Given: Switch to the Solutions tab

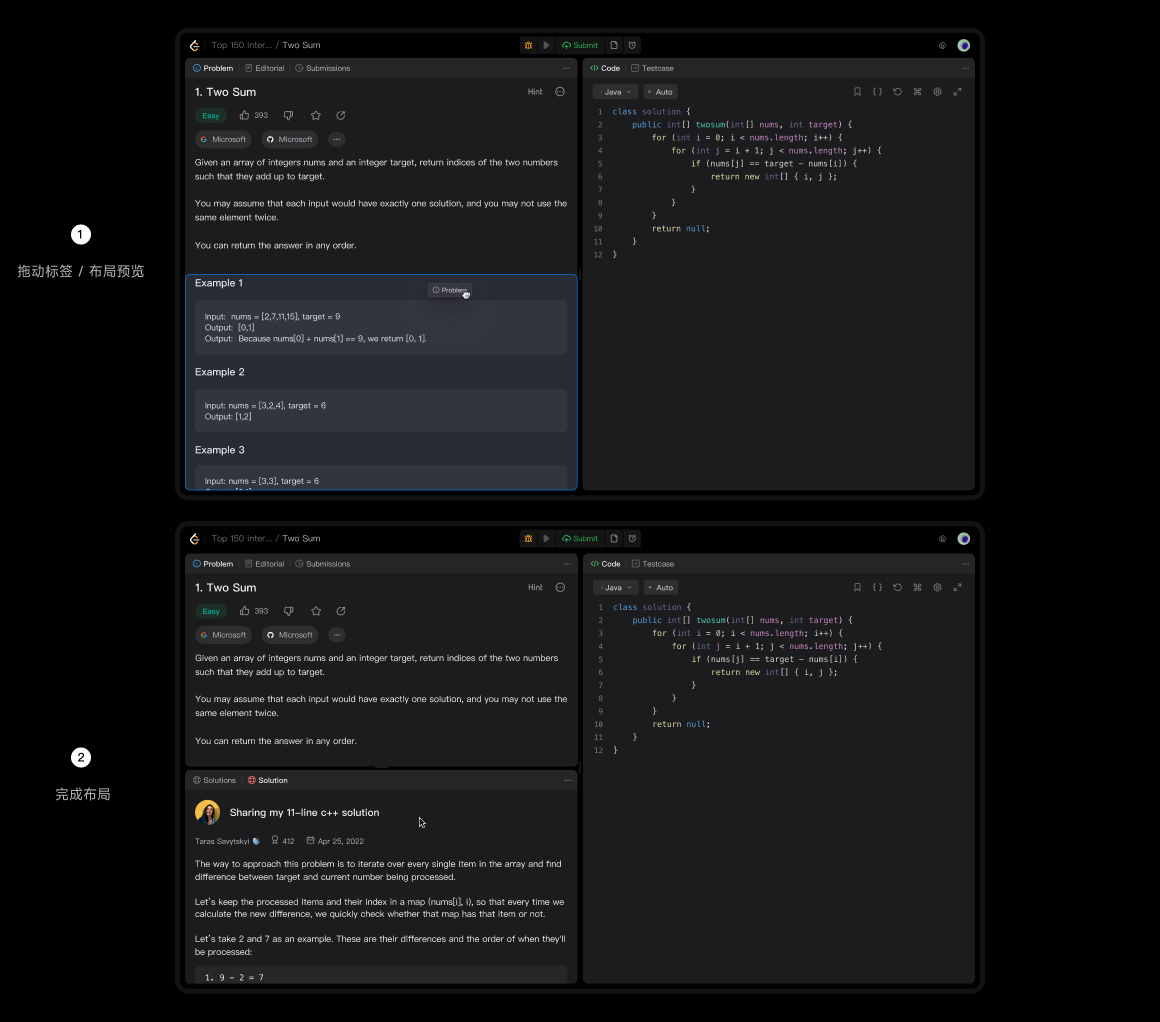Looking at the screenshot, I should [x=214, y=780].
